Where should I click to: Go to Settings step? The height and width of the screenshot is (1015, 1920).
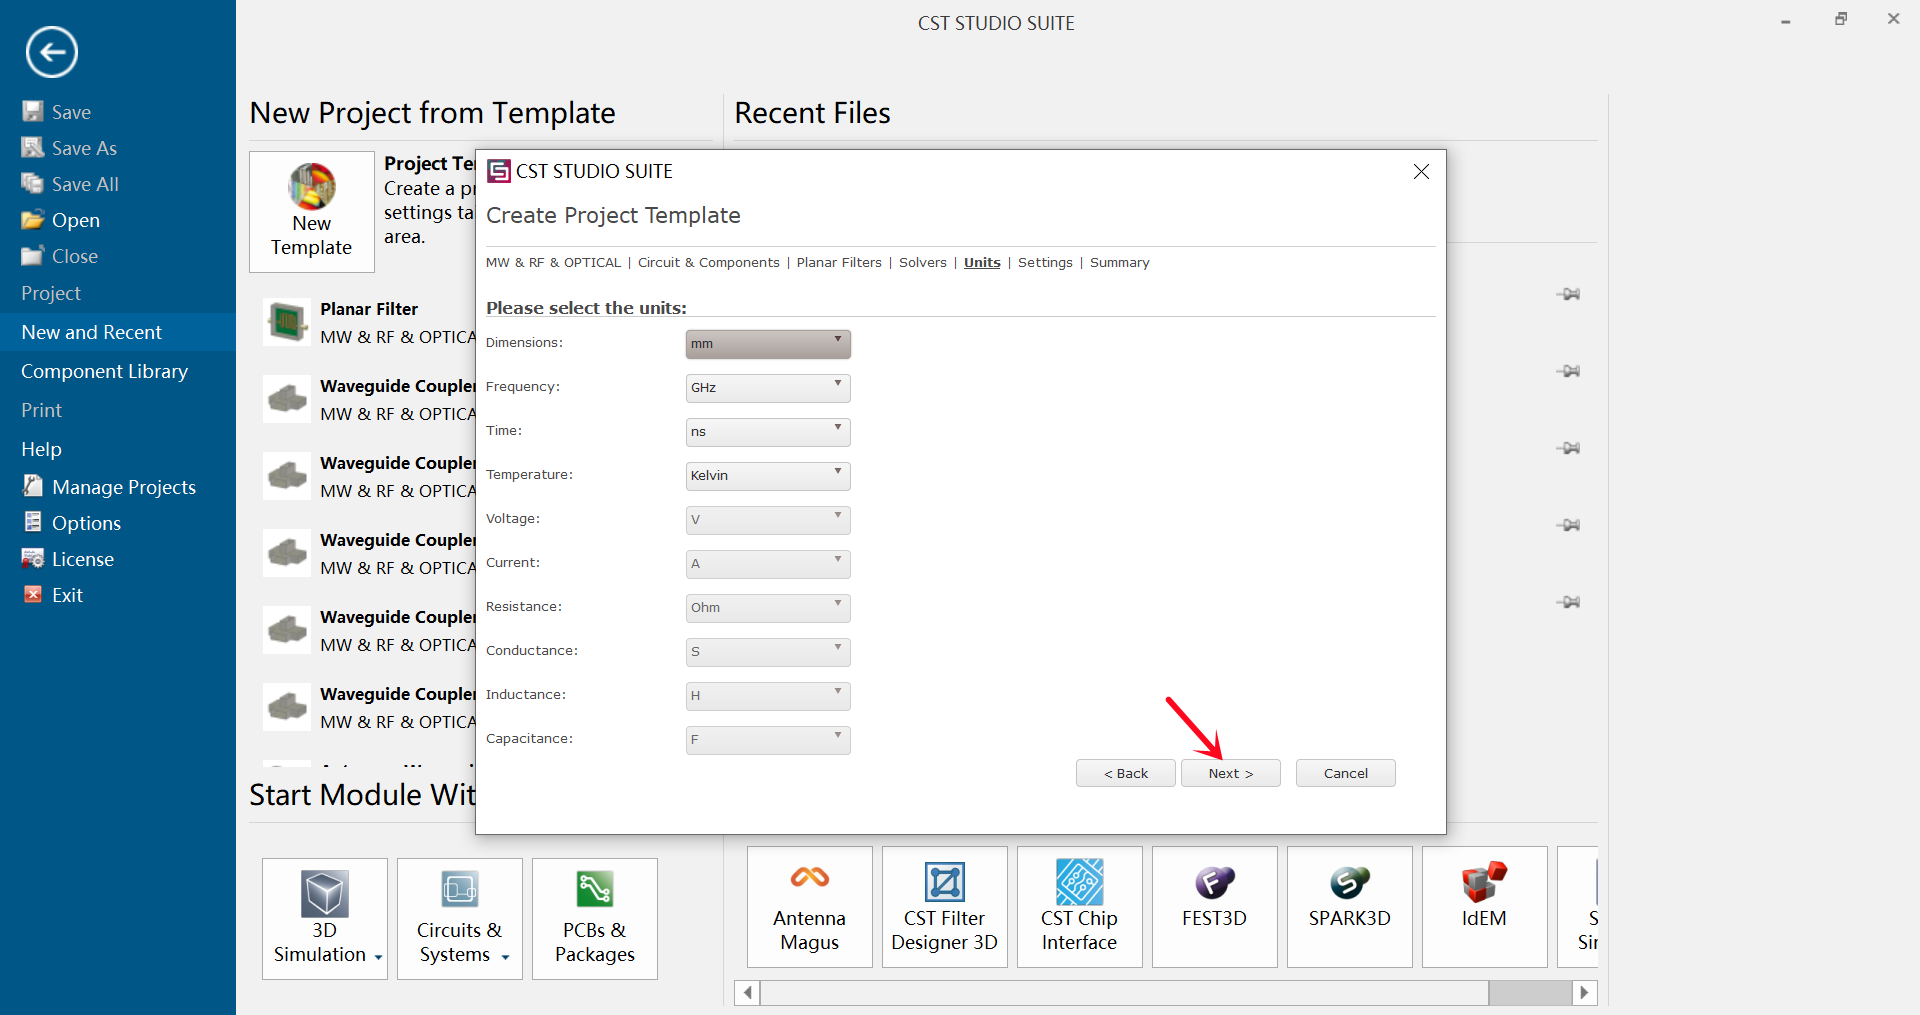pyautogui.click(x=1045, y=263)
